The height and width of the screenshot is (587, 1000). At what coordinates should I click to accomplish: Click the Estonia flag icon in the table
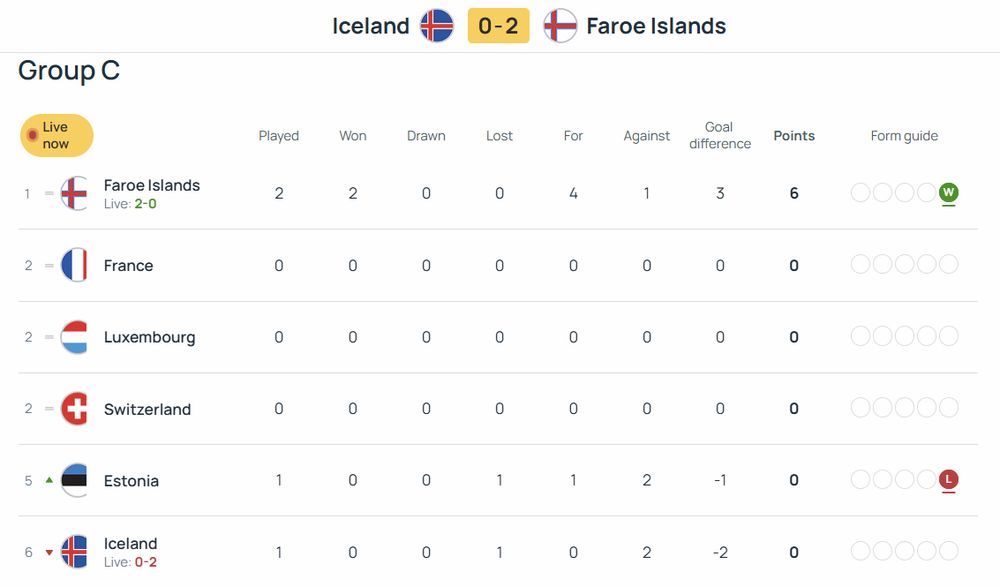click(75, 481)
